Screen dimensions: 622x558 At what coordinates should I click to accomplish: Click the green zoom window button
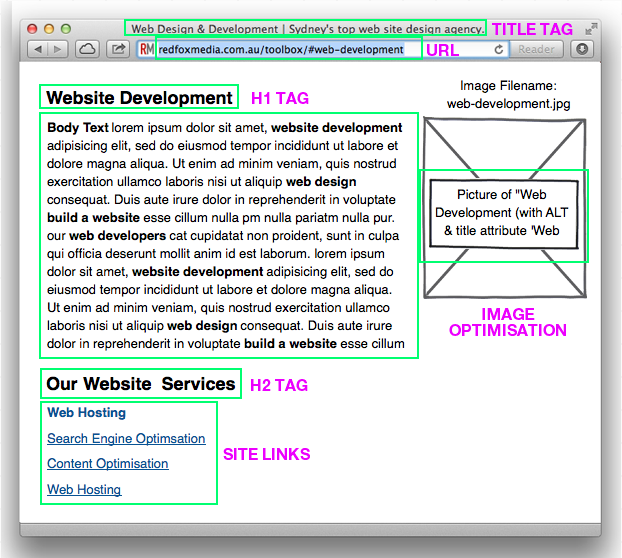(66, 29)
